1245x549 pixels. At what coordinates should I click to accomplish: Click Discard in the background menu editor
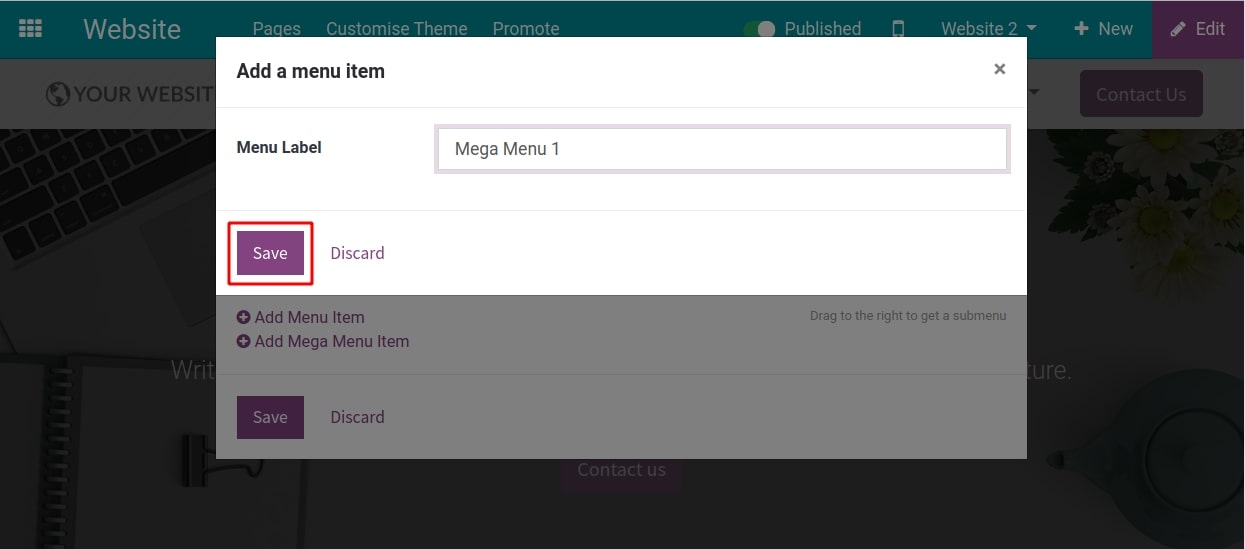[x=357, y=417]
